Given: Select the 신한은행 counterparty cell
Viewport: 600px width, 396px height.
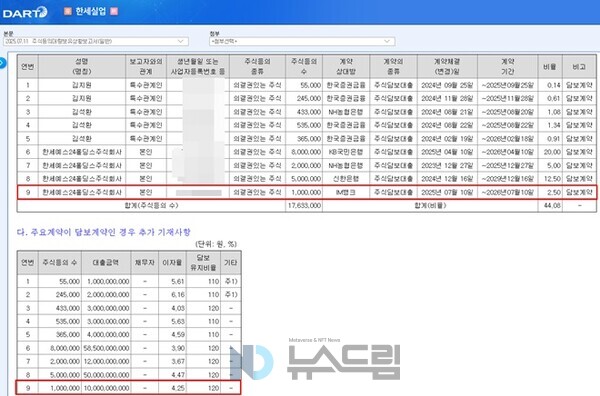Looking at the screenshot, I should pos(346,179).
